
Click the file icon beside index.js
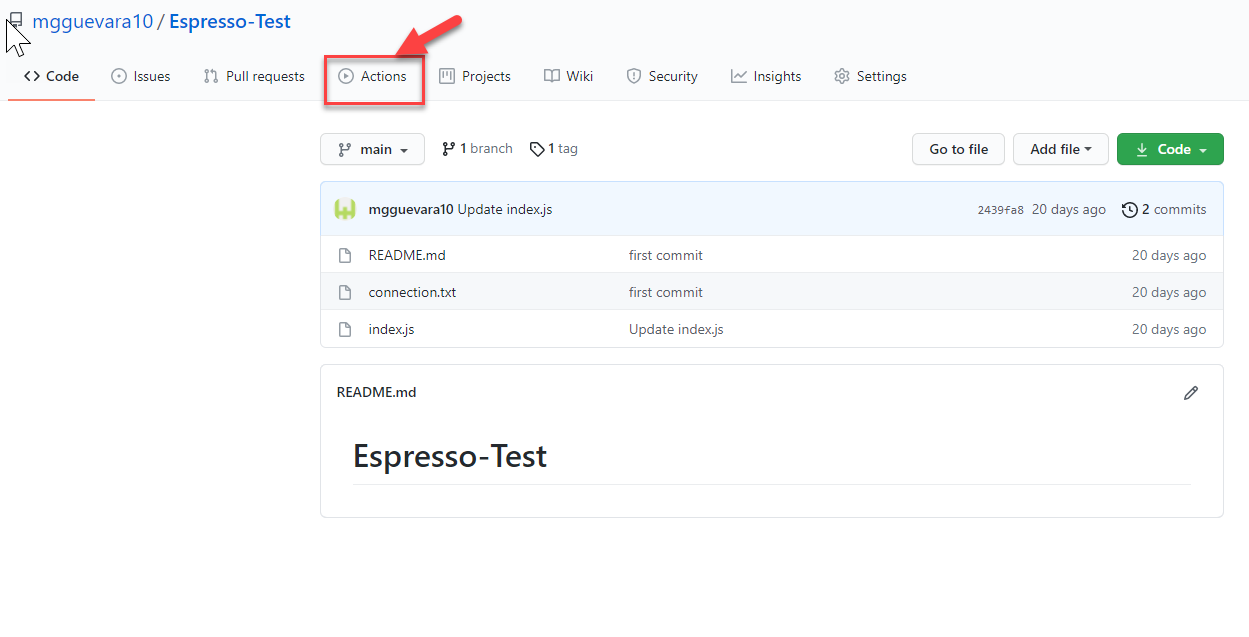pos(345,329)
